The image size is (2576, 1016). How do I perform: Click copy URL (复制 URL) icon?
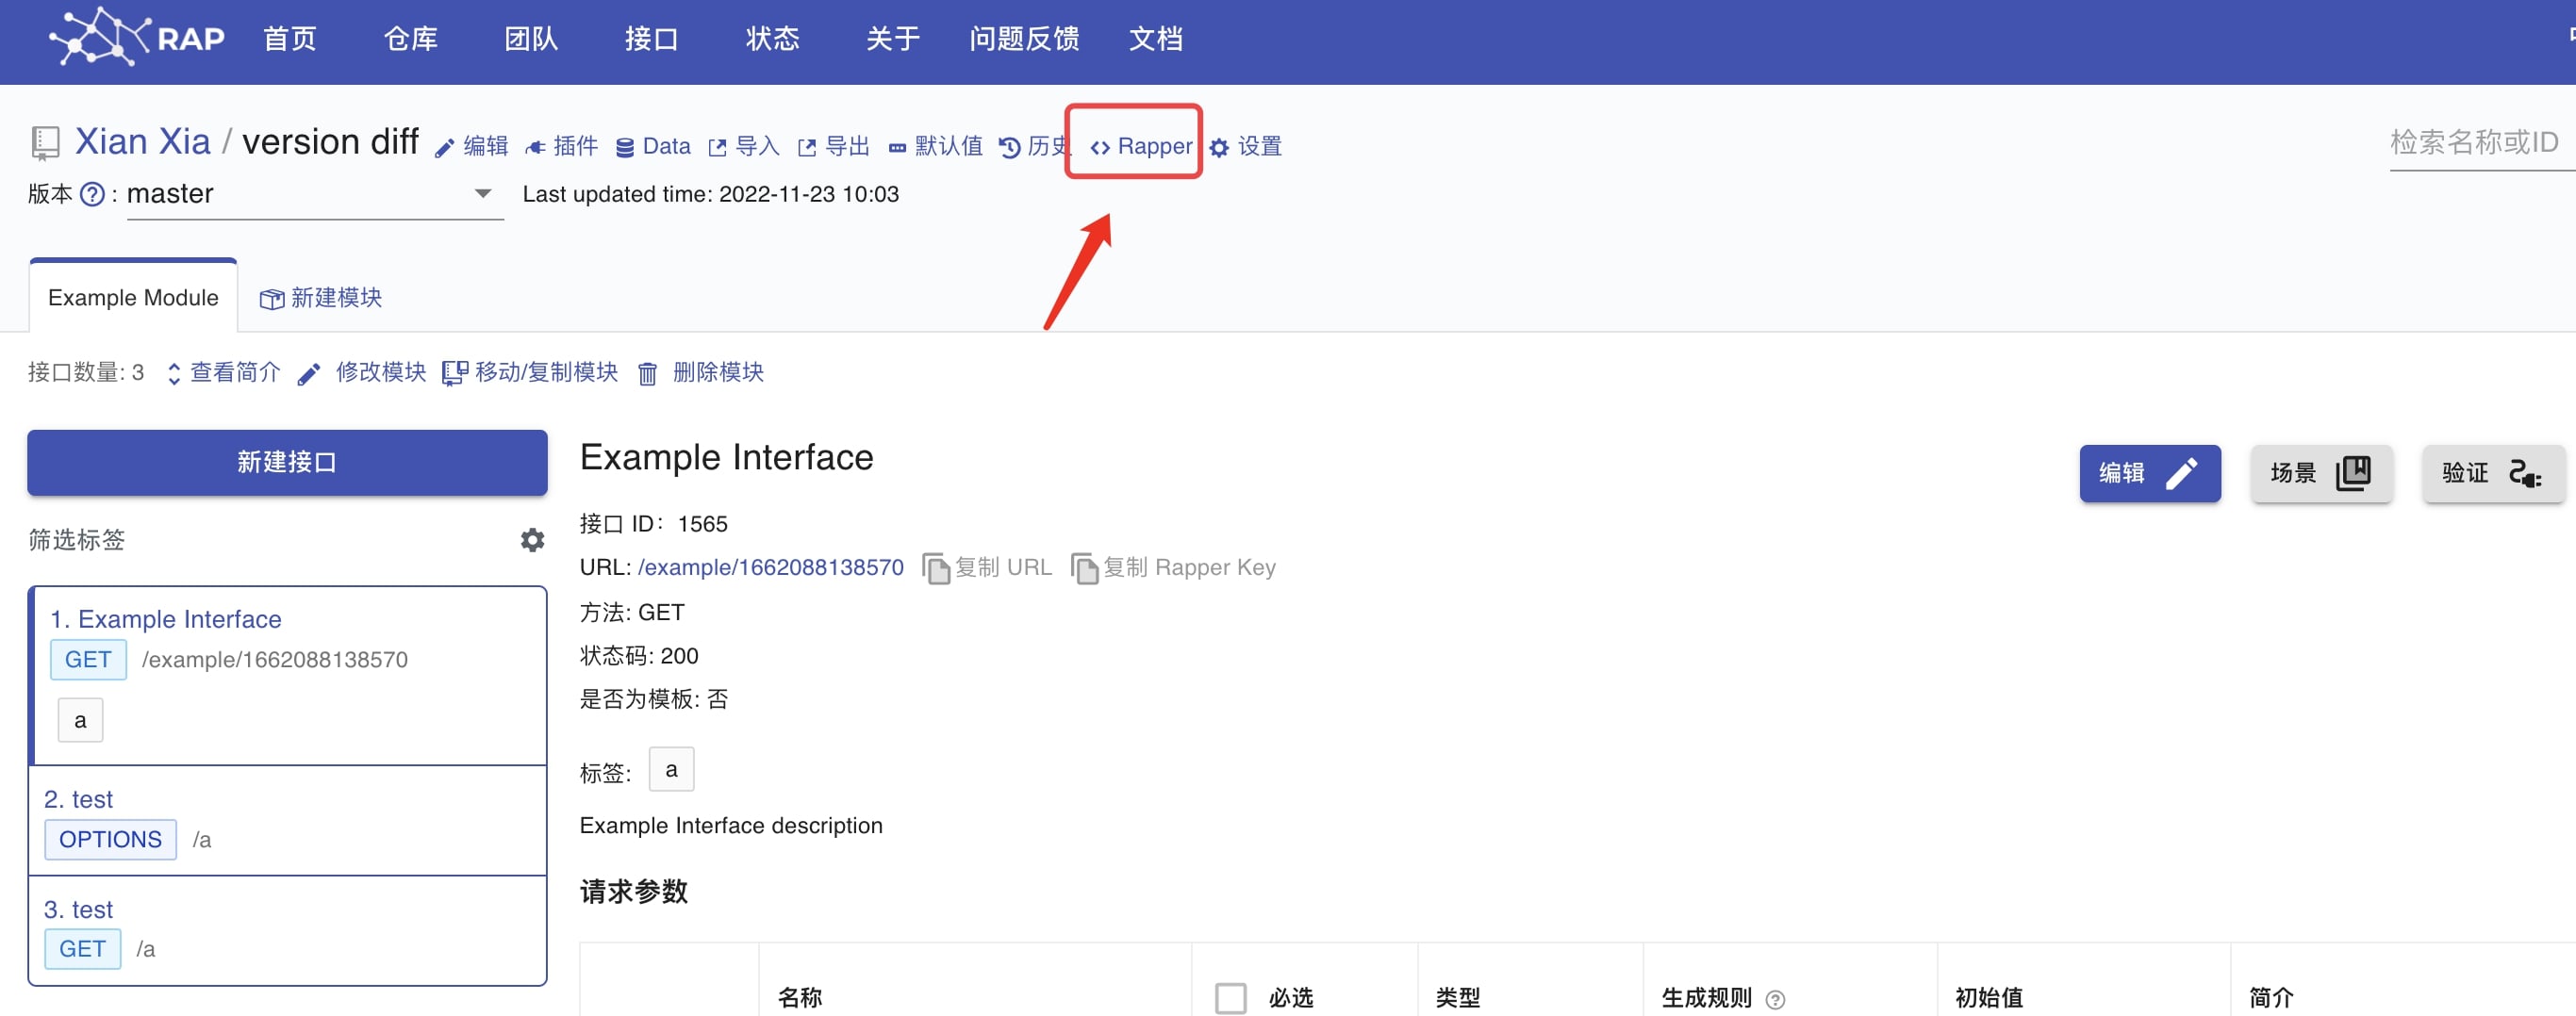click(936, 568)
